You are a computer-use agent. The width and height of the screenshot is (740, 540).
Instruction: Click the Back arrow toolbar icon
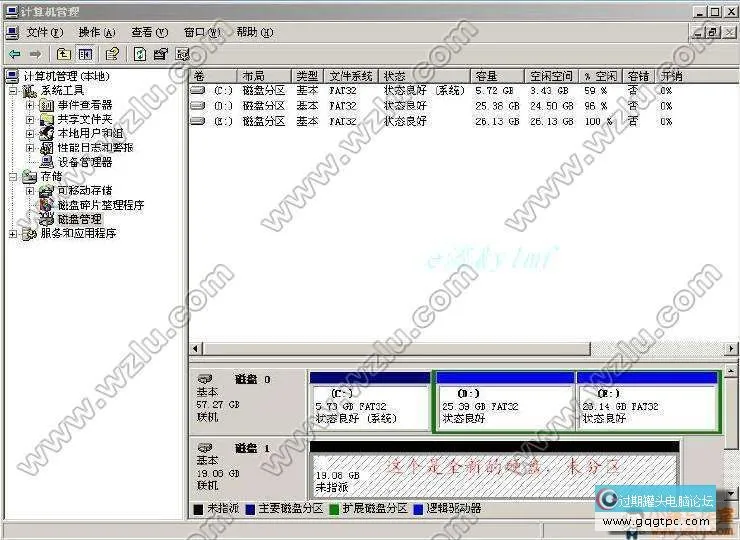click(x=15, y=54)
